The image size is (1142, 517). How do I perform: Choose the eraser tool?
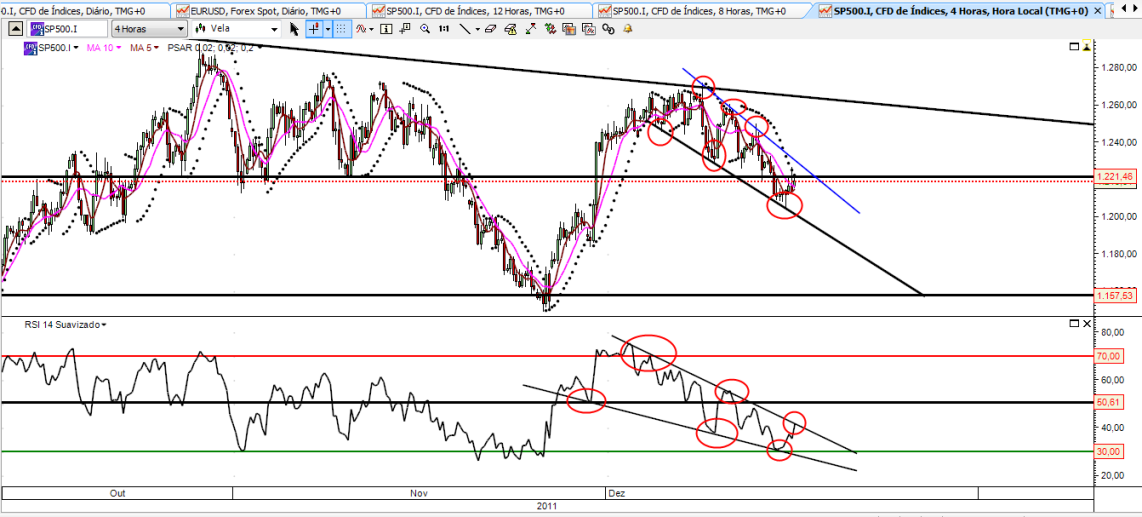[x=490, y=28]
